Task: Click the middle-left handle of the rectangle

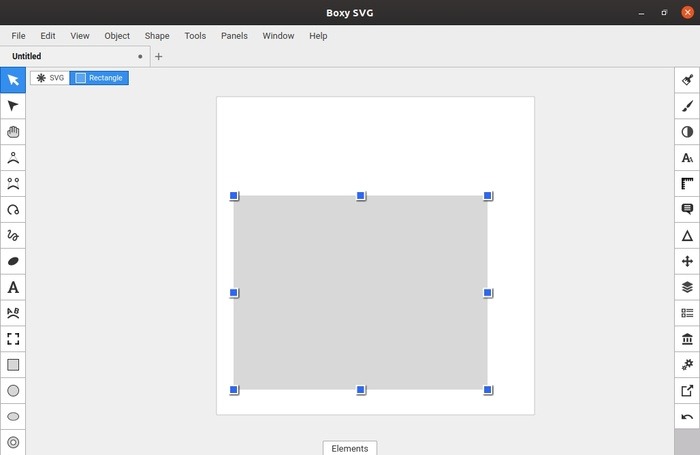Action: point(233,292)
